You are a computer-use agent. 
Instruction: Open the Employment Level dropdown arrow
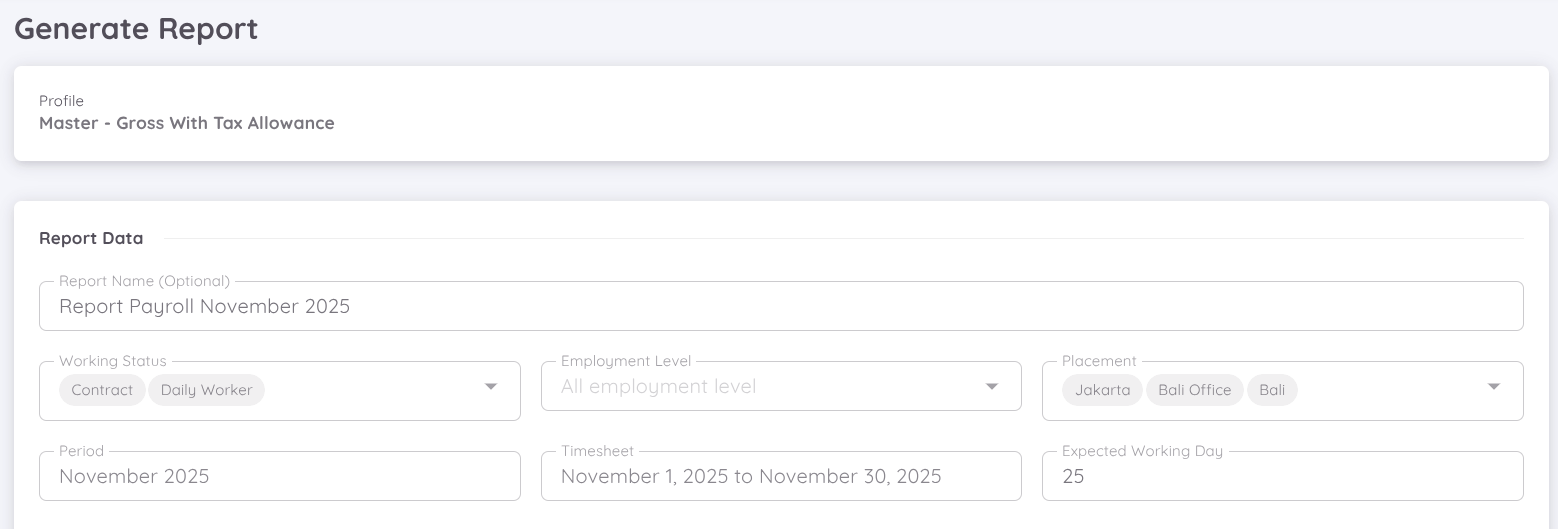pos(992,387)
